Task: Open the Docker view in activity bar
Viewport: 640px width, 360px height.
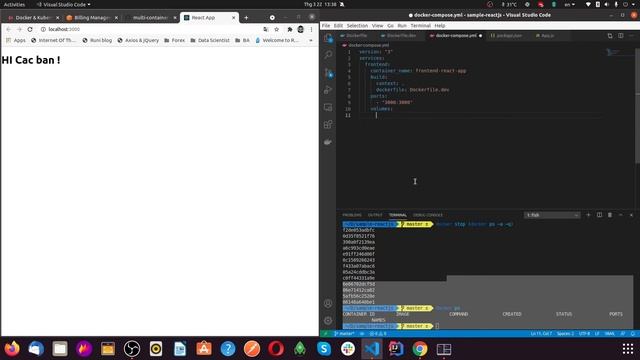Action: coord(328,142)
